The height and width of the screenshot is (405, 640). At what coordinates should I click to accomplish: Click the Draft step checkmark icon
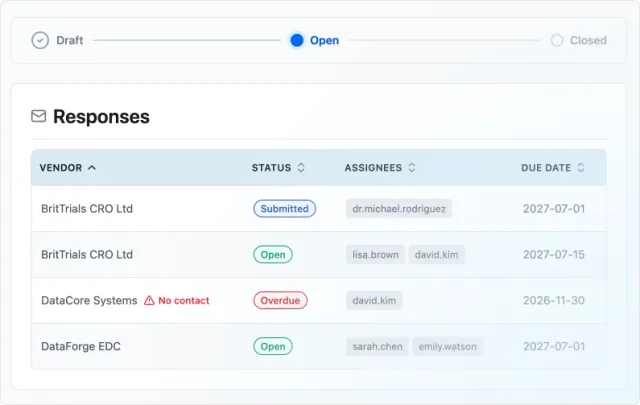click(x=40, y=40)
